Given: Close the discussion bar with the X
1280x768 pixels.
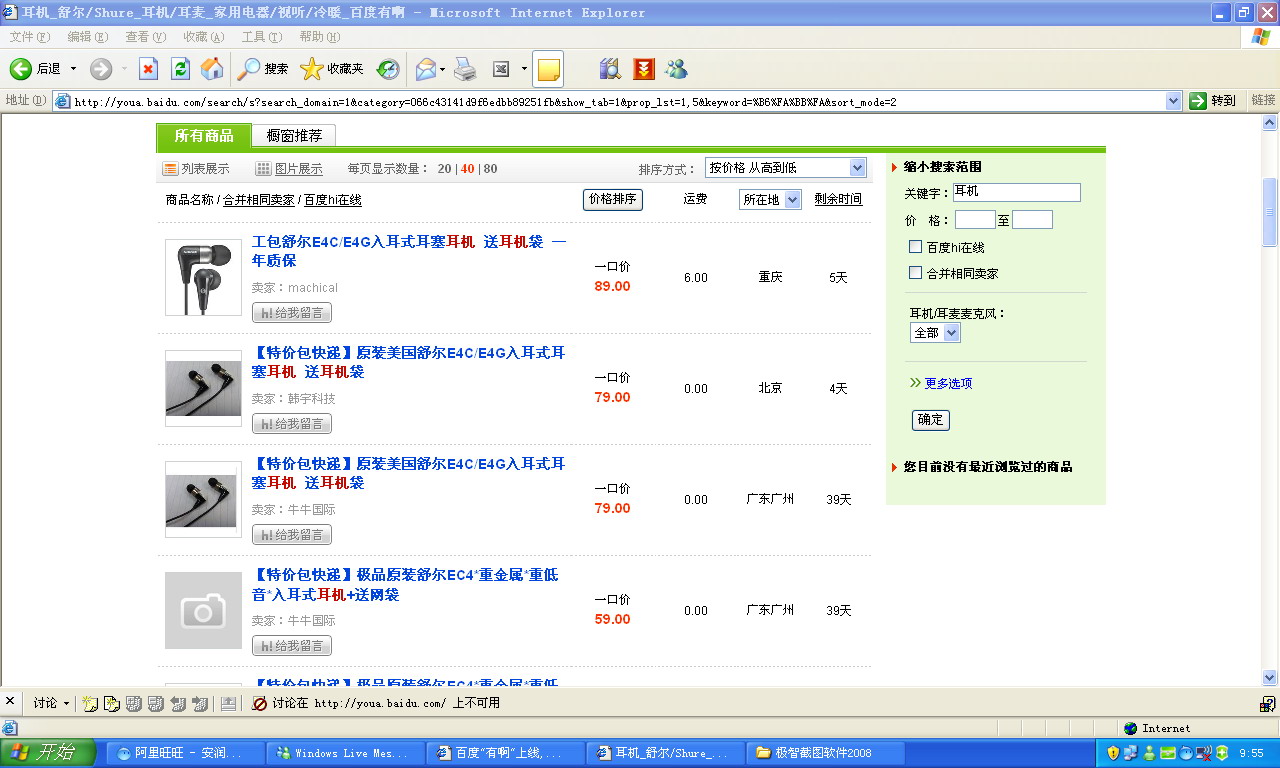Looking at the screenshot, I should [10, 702].
